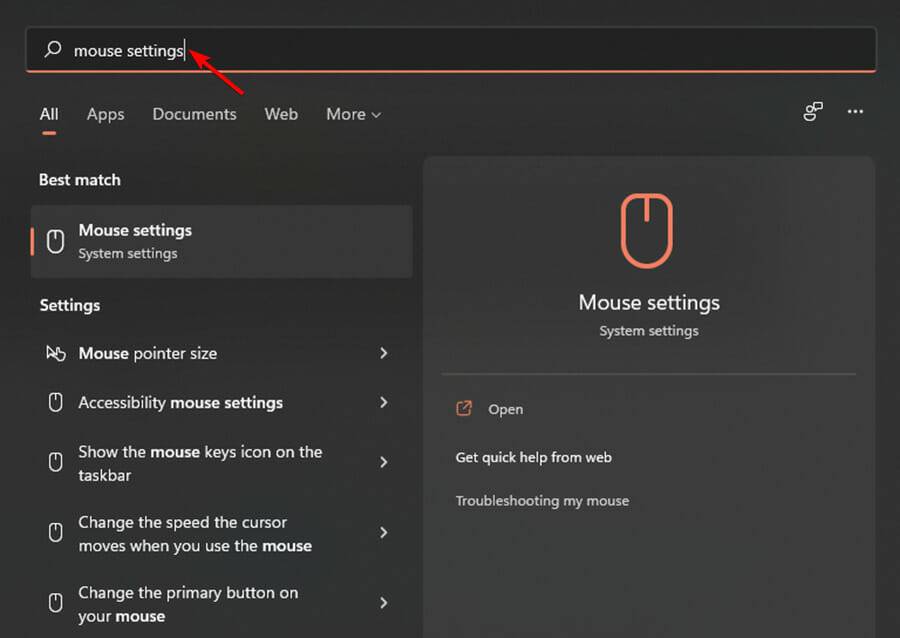
Task: Click Troubleshooting my mouse
Action: pyautogui.click(x=542, y=501)
